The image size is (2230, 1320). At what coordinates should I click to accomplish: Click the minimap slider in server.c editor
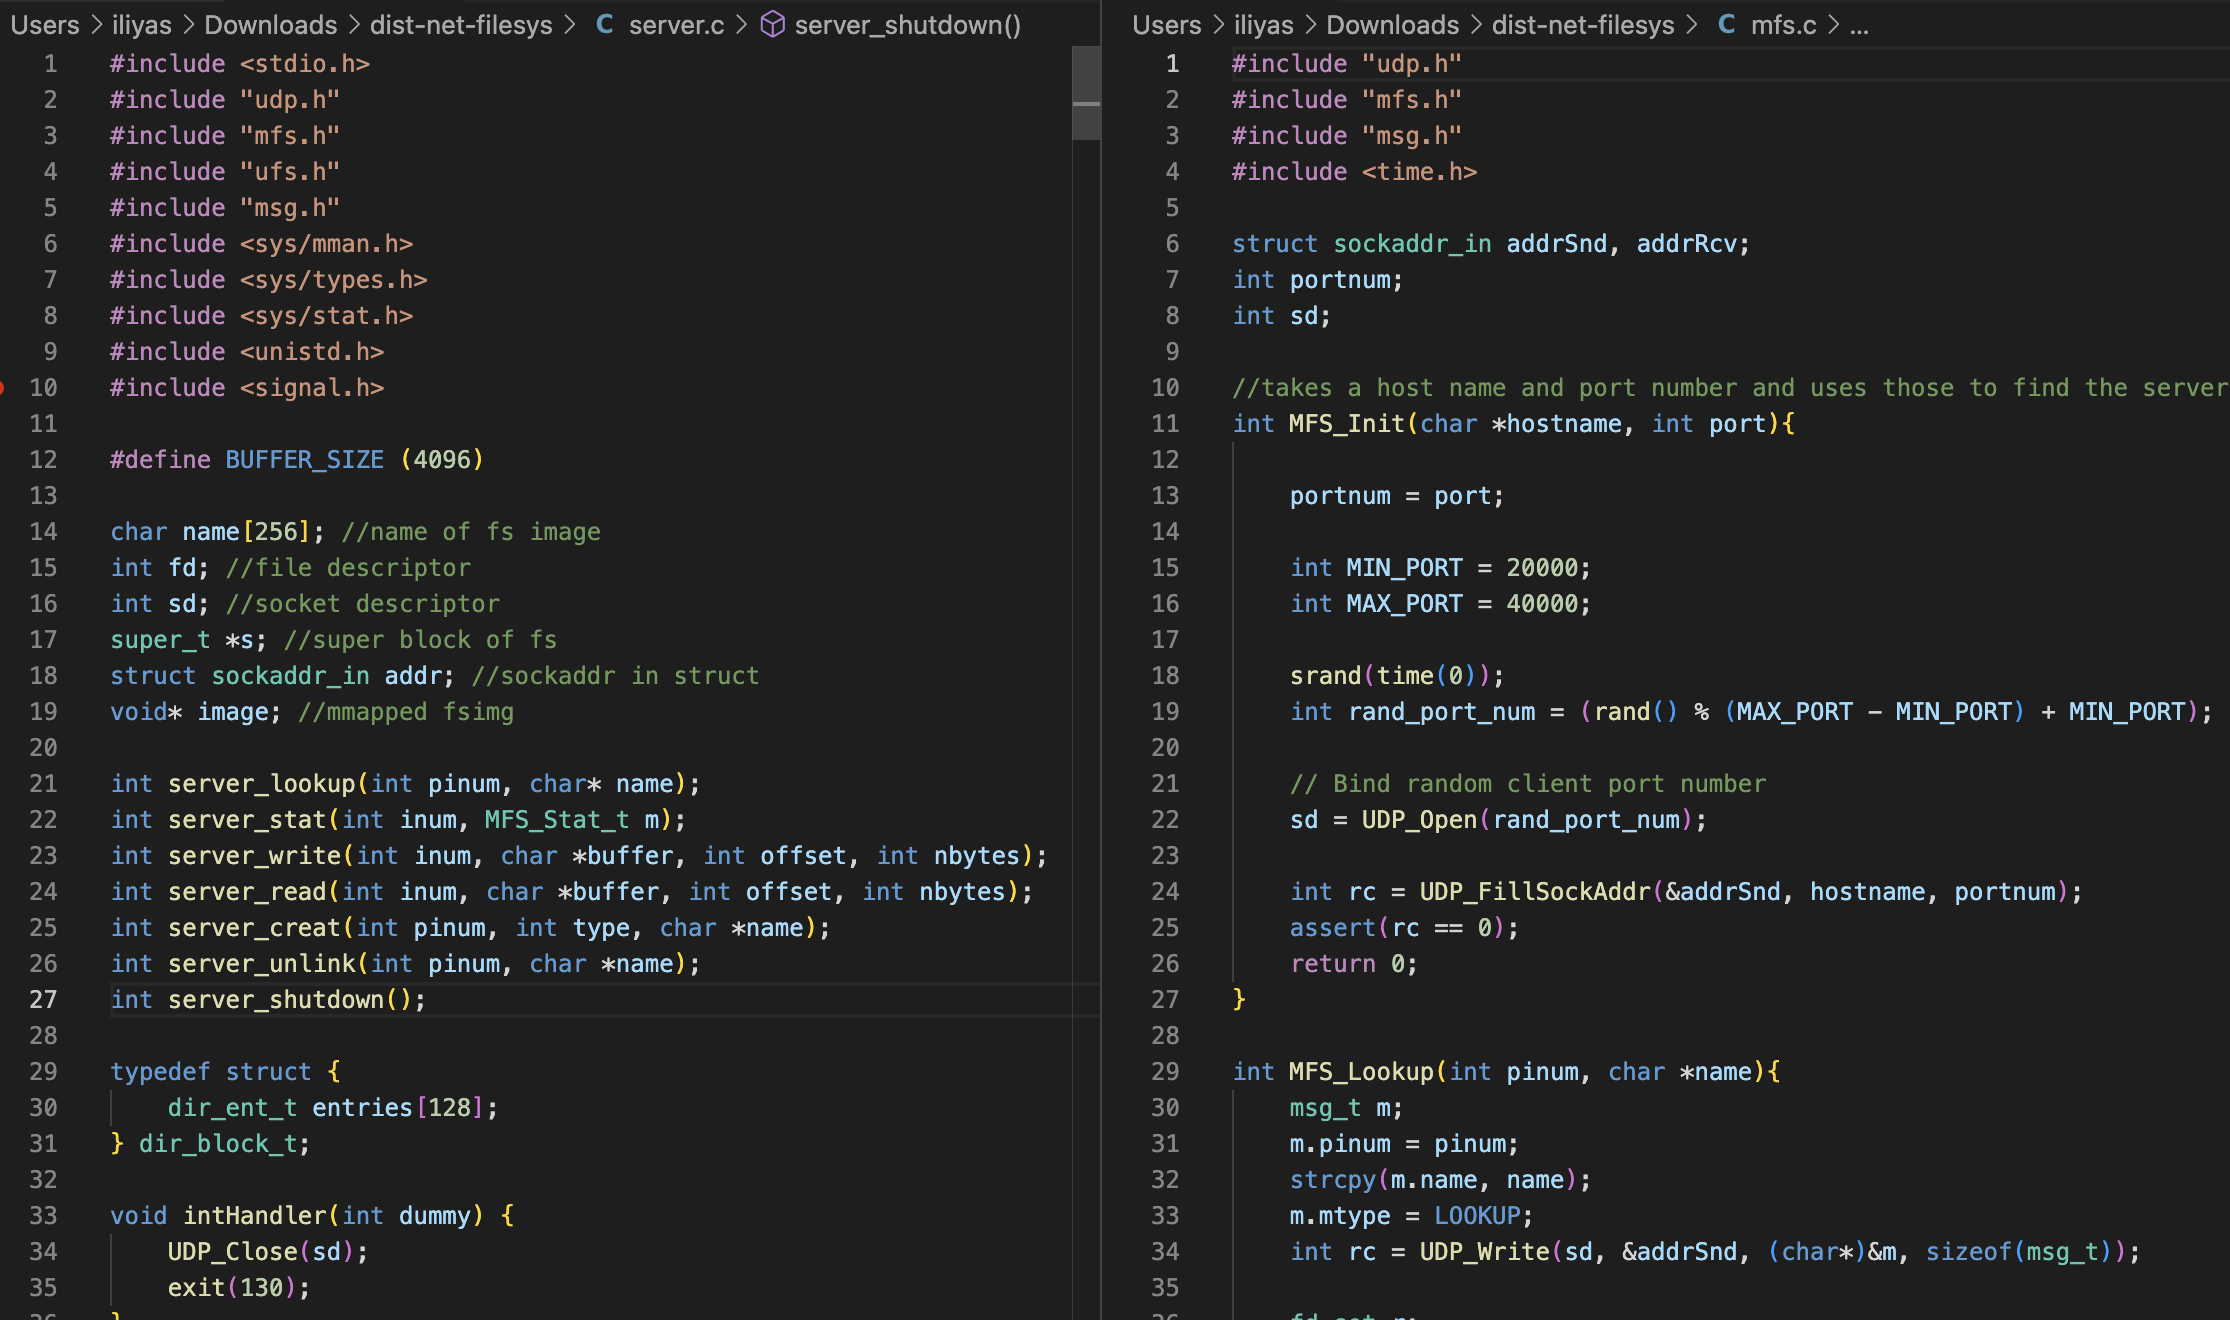(x=1086, y=92)
